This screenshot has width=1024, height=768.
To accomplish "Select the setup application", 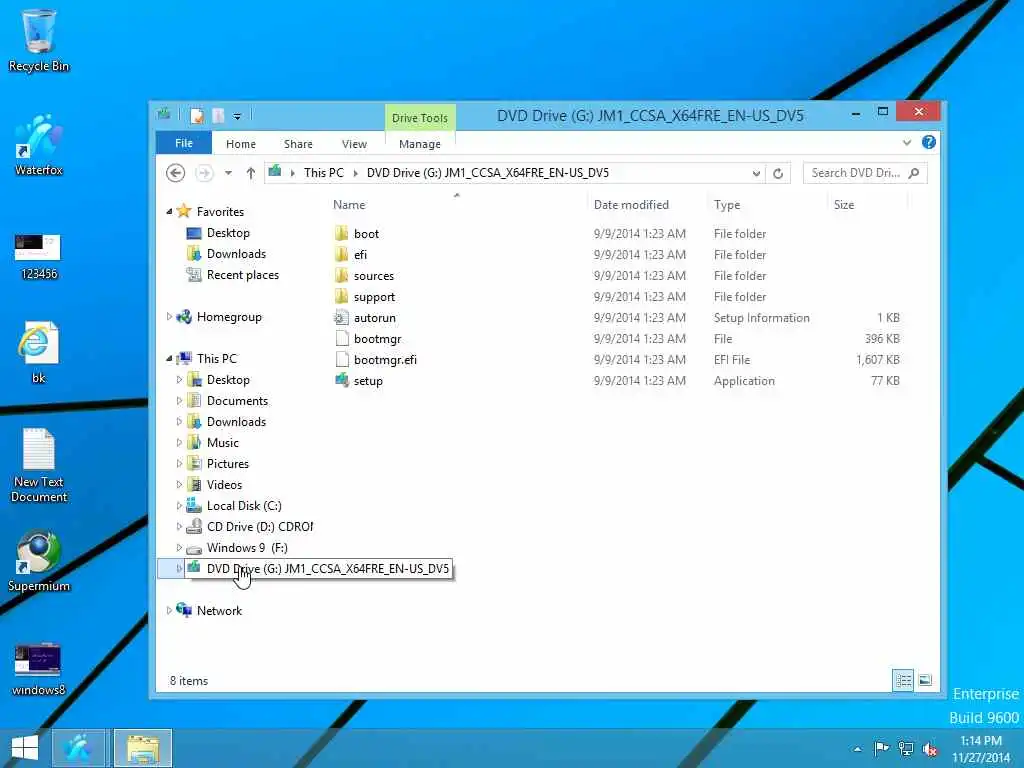I will 368,381.
